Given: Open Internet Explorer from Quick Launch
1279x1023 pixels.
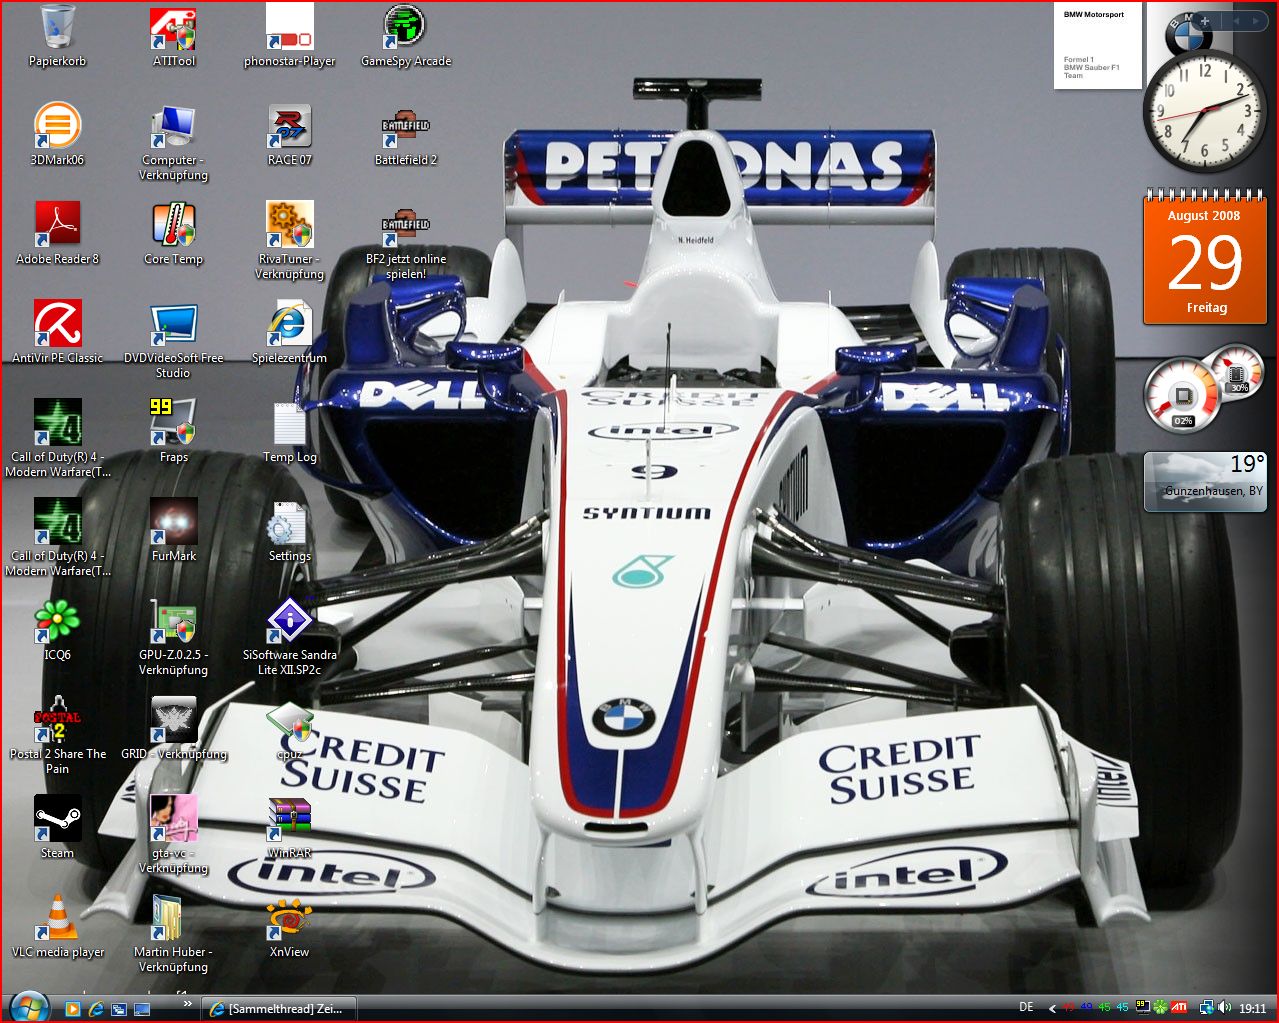Looking at the screenshot, I should pyautogui.click(x=95, y=1009).
